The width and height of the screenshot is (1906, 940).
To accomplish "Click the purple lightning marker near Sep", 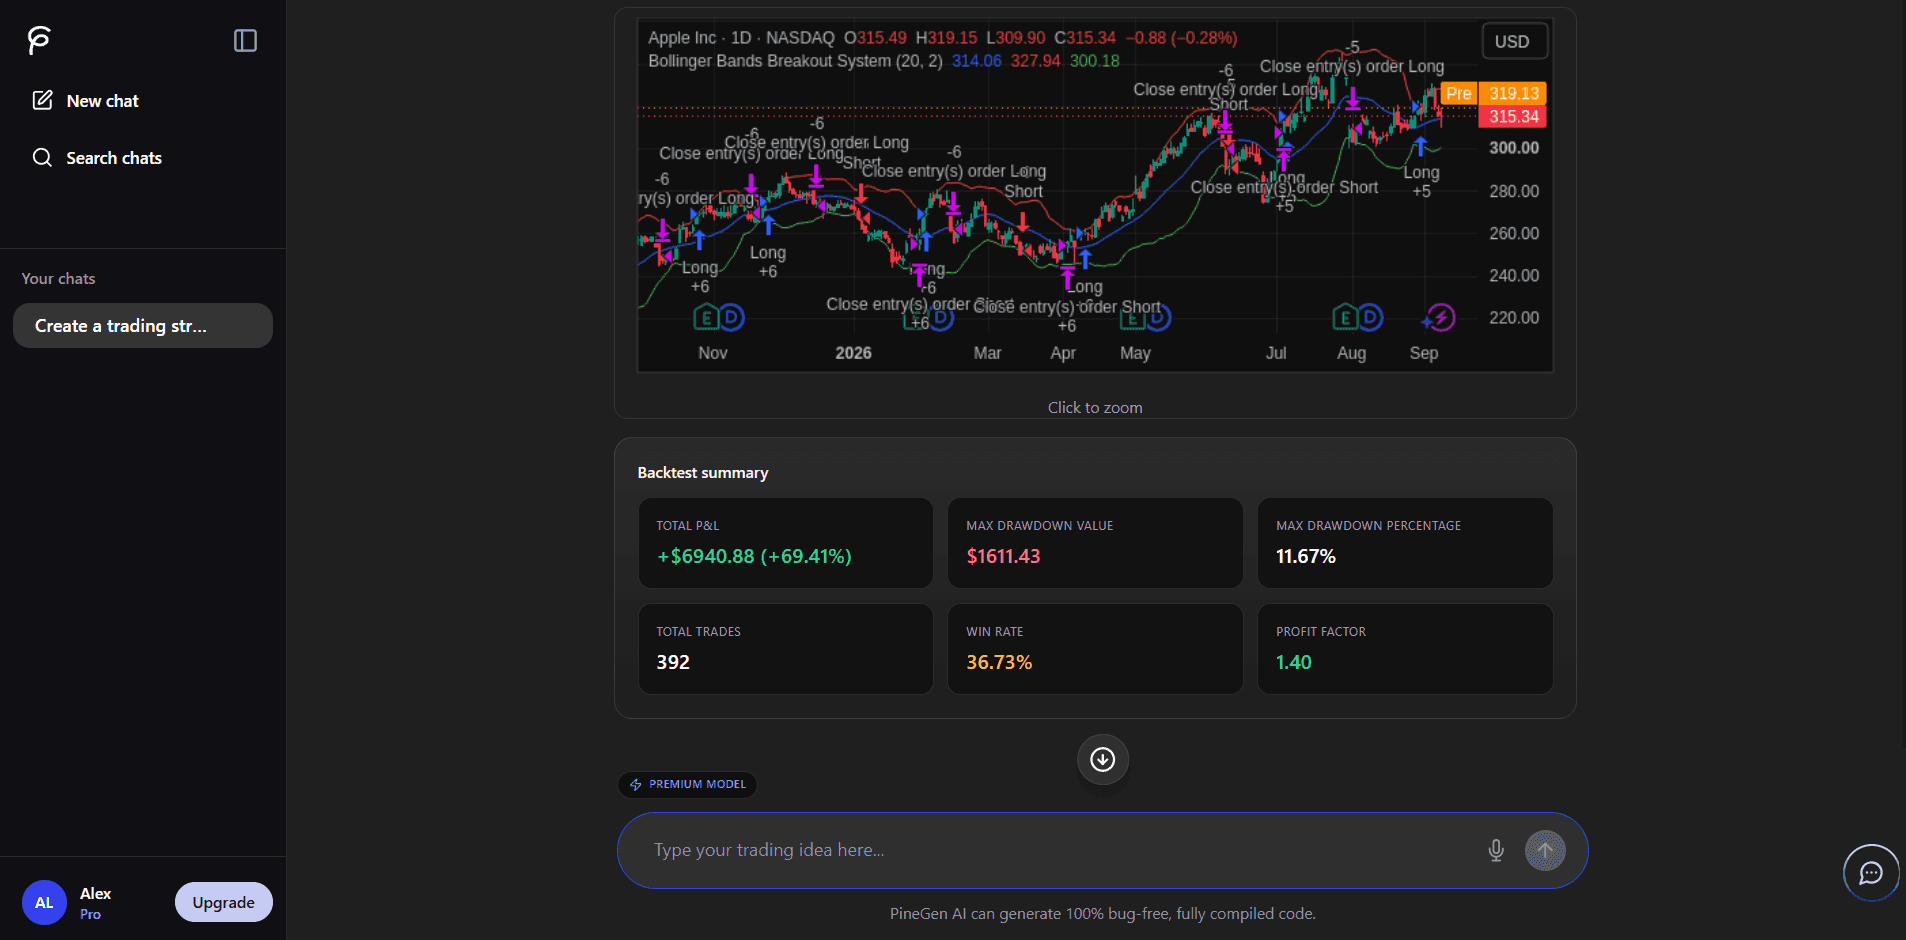I will coord(1440,318).
